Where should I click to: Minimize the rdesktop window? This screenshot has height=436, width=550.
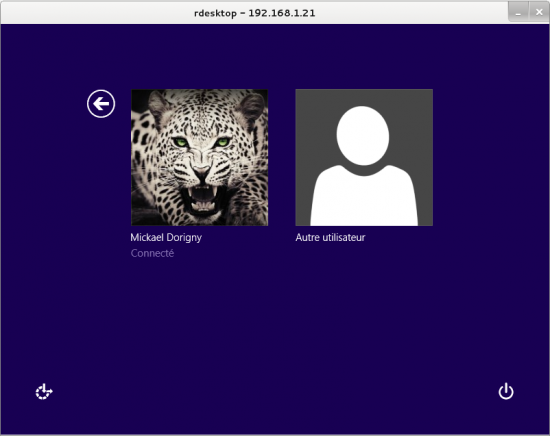click(518, 13)
